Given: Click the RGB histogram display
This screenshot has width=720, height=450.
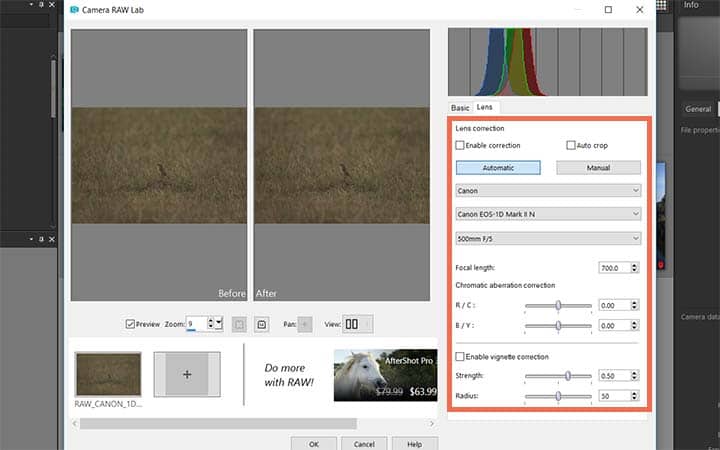Looking at the screenshot, I should pyautogui.click(x=548, y=62).
